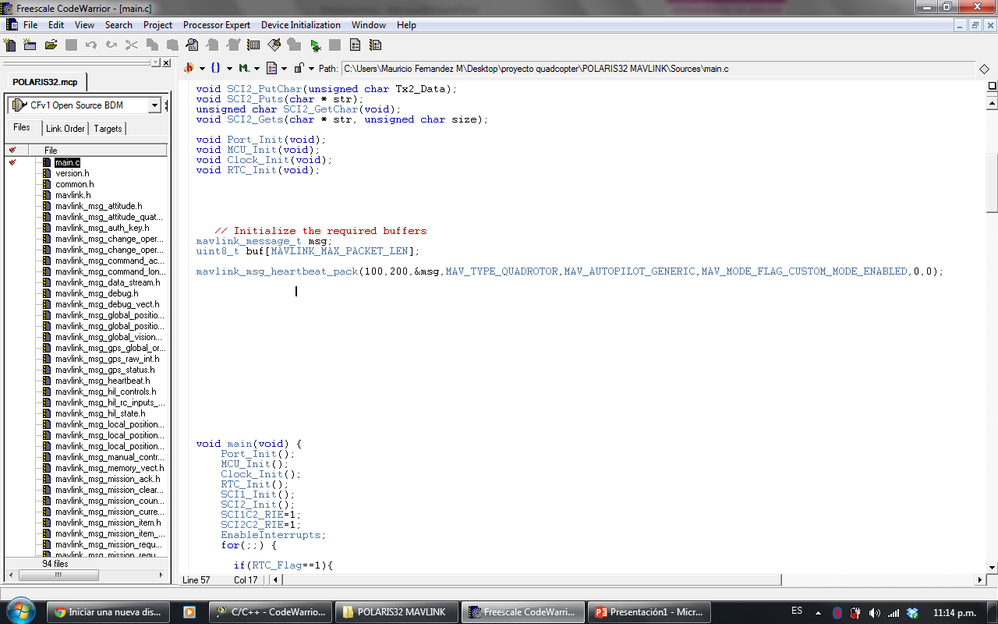Click the Redo toolbar icon
Screen dimensions: 998x624
click(x=112, y=44)
